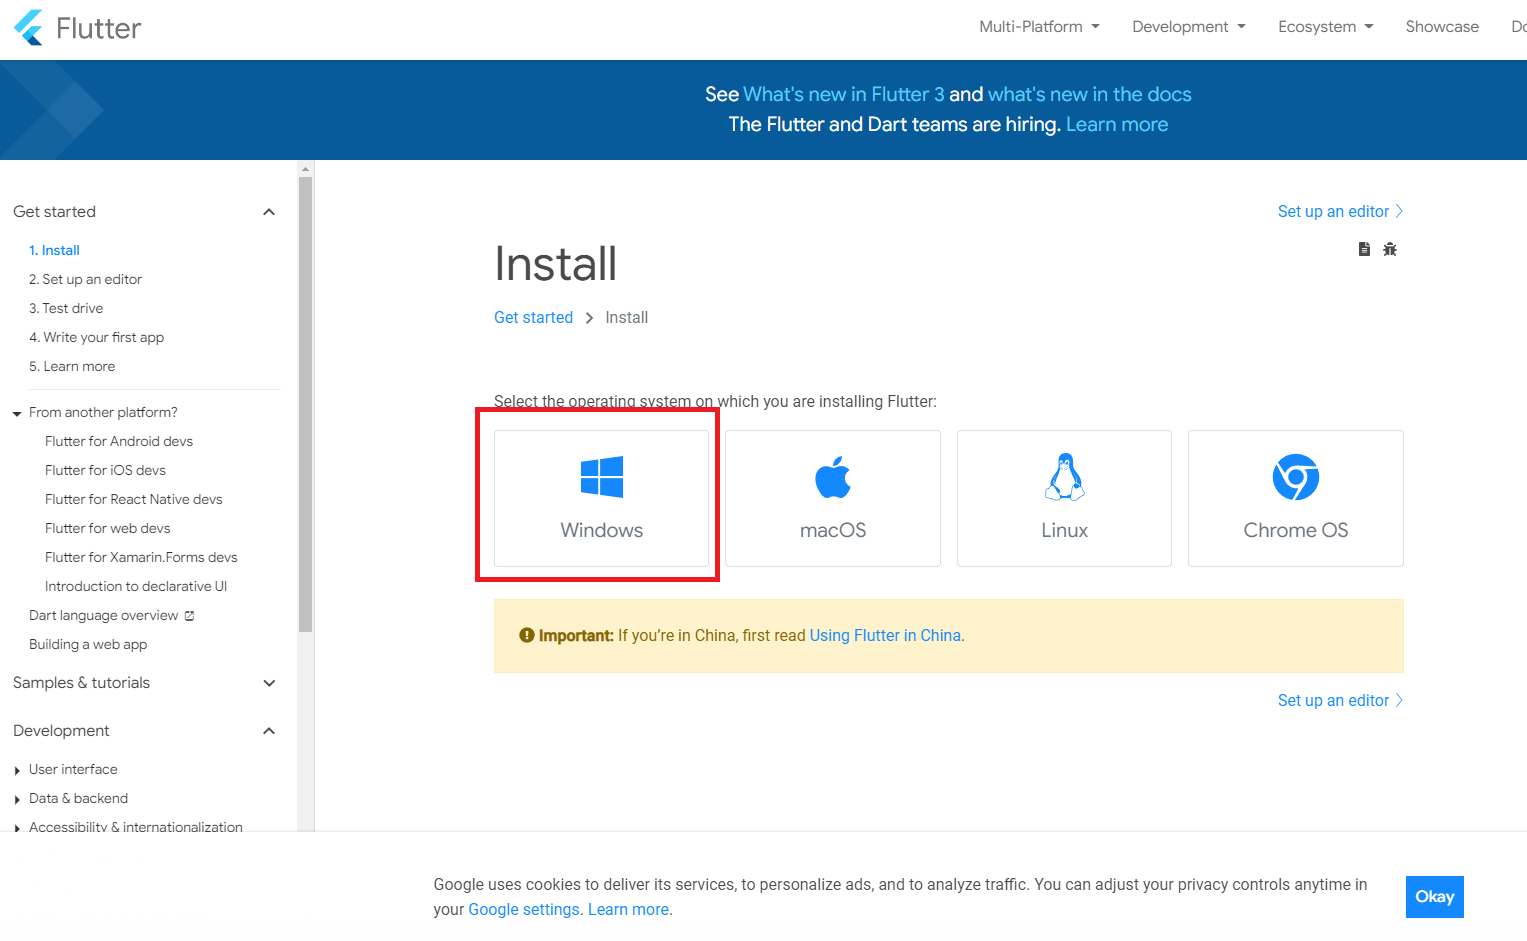This screenshot has width=1527, height=941.
Task: Open 4. Write your first app
Action: coord(96,337)
